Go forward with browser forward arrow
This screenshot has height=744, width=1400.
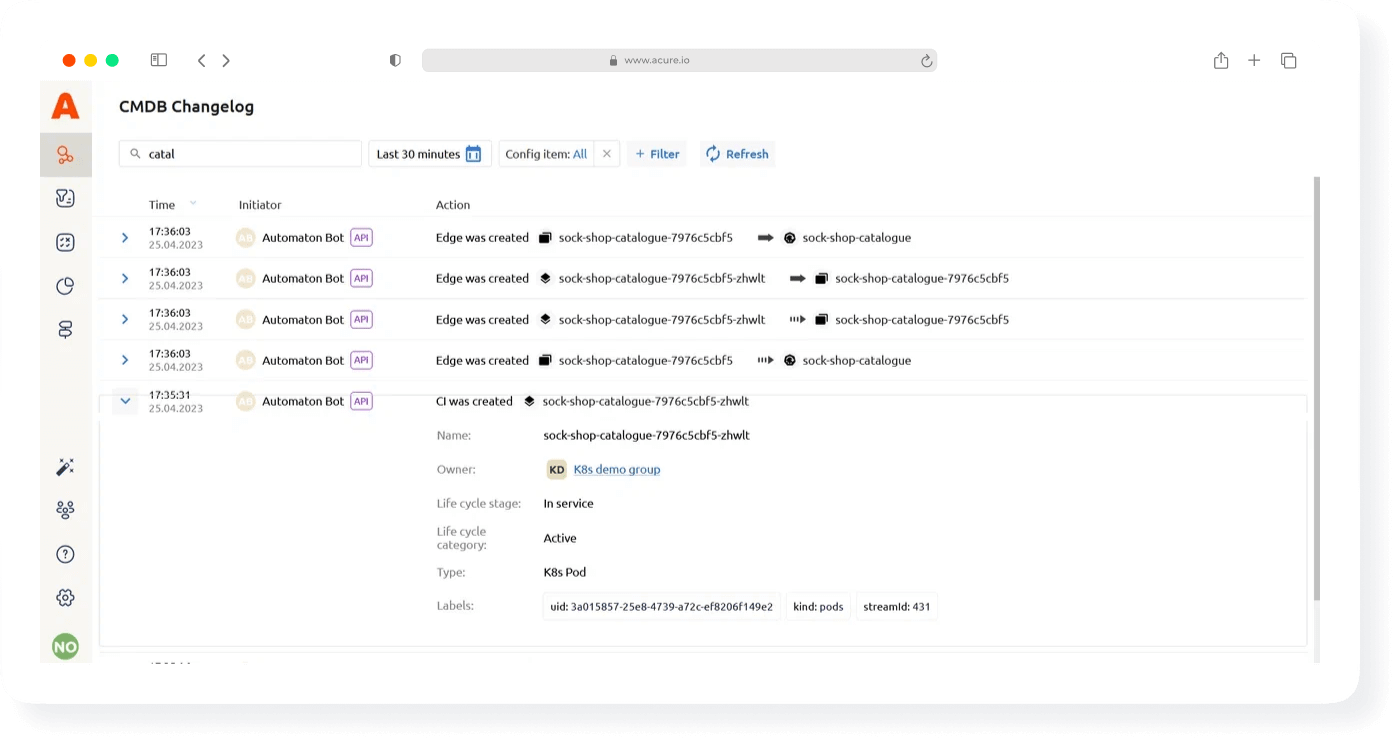[226, 60]
